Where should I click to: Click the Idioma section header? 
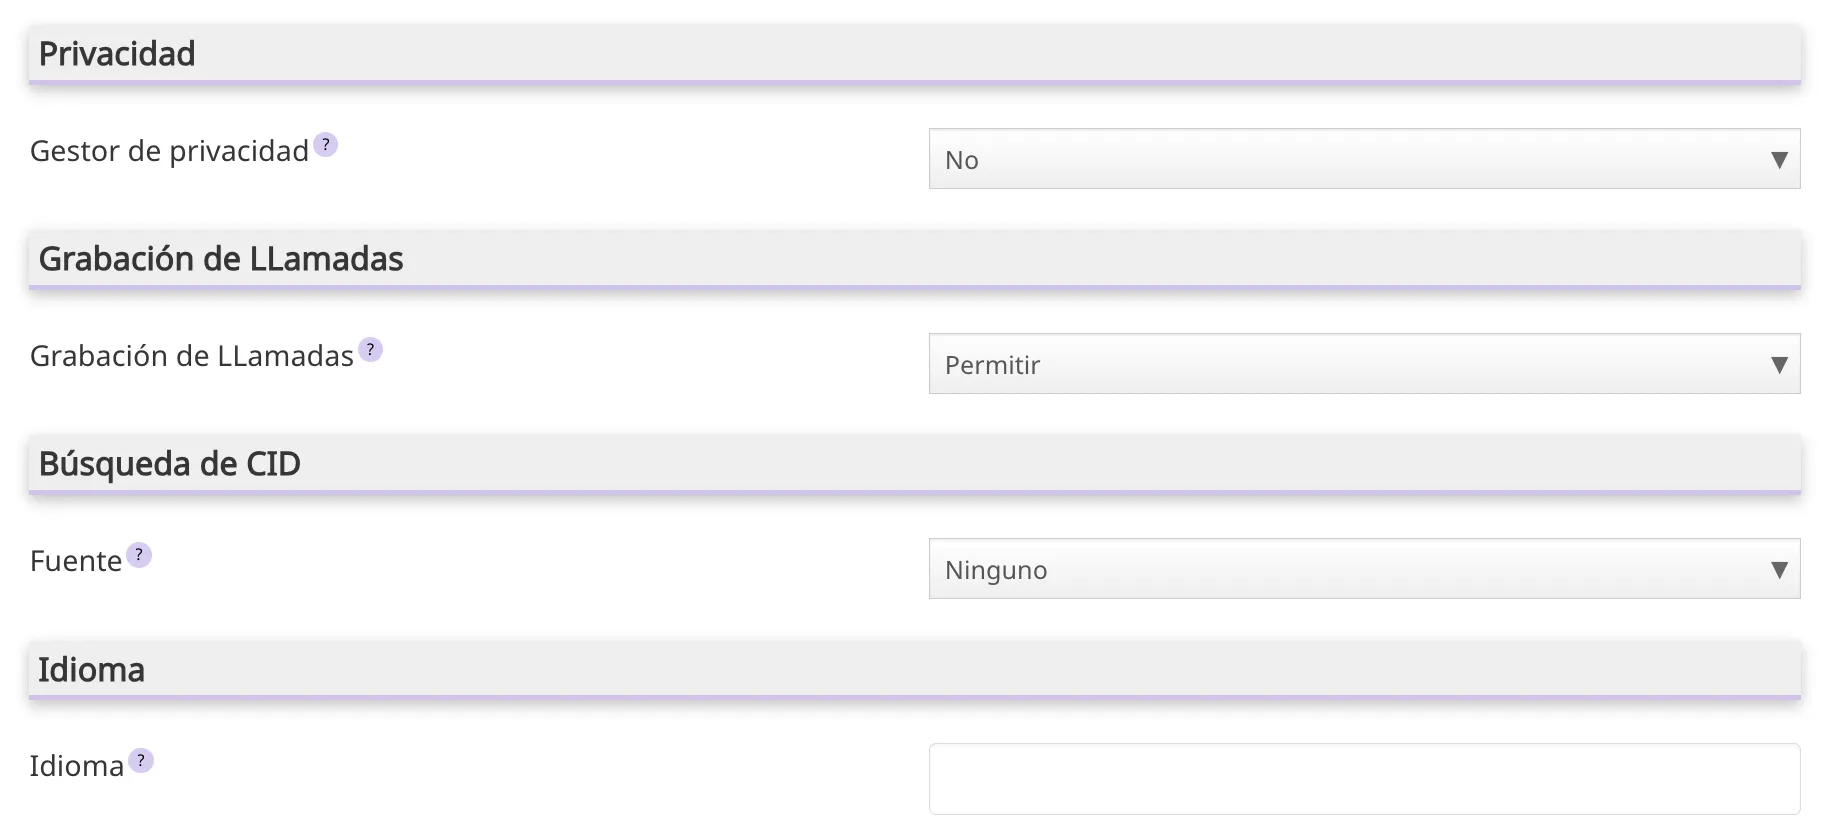pyautogui.click(x=91, y=670)
